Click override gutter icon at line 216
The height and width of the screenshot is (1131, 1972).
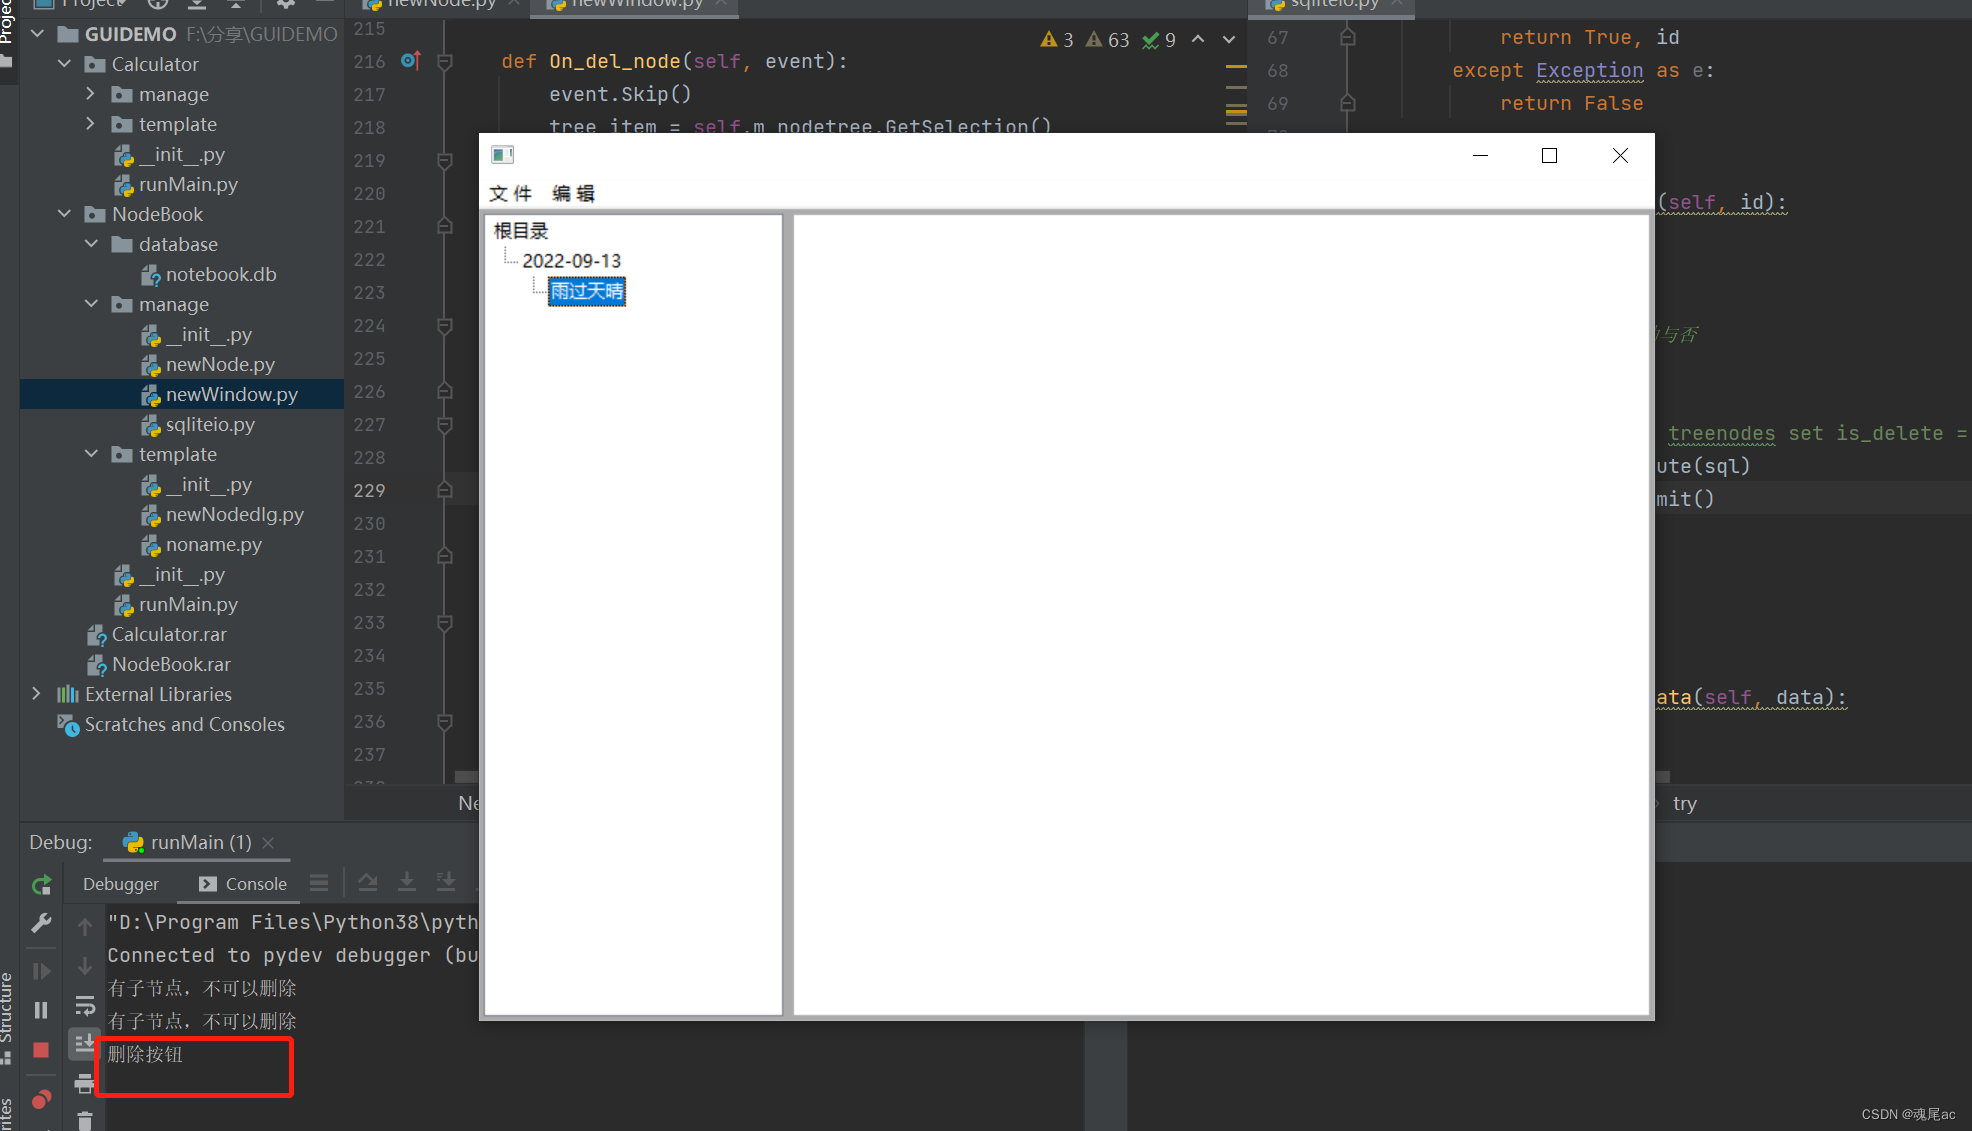[410, 61]
